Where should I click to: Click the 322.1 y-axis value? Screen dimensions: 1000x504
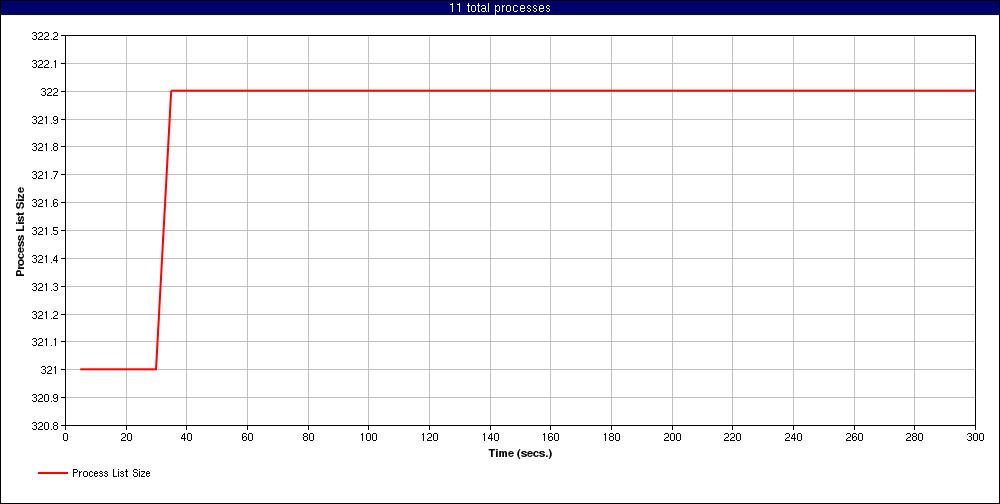(x=45, y=64)
